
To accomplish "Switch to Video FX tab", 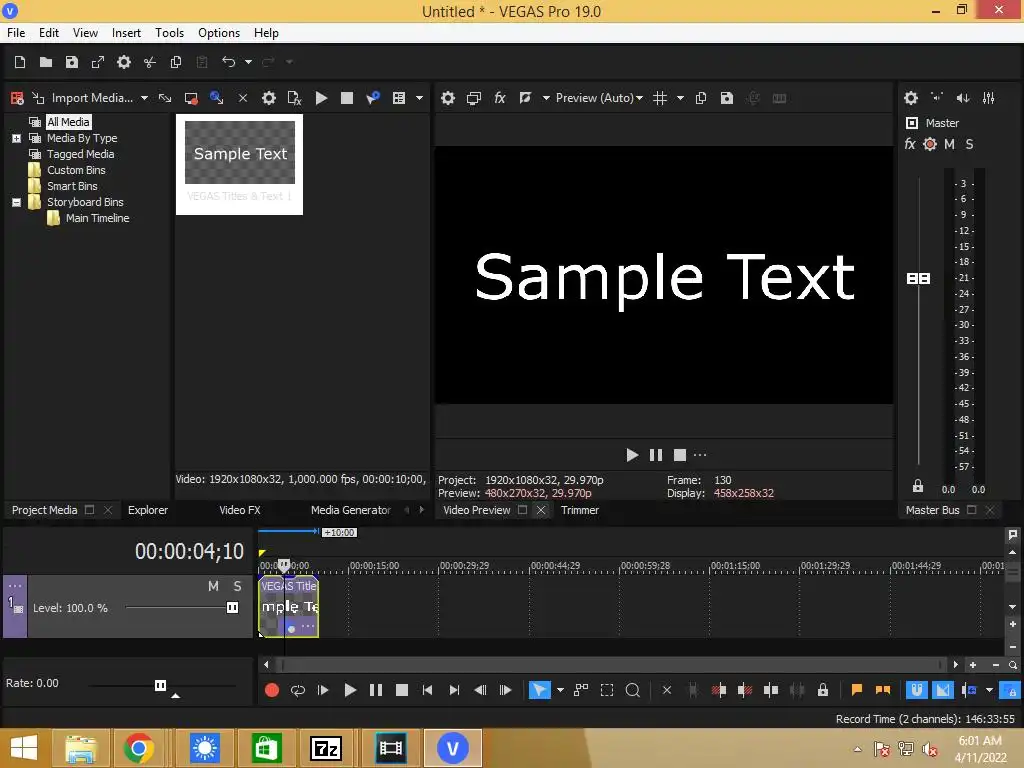I will 240,510.
